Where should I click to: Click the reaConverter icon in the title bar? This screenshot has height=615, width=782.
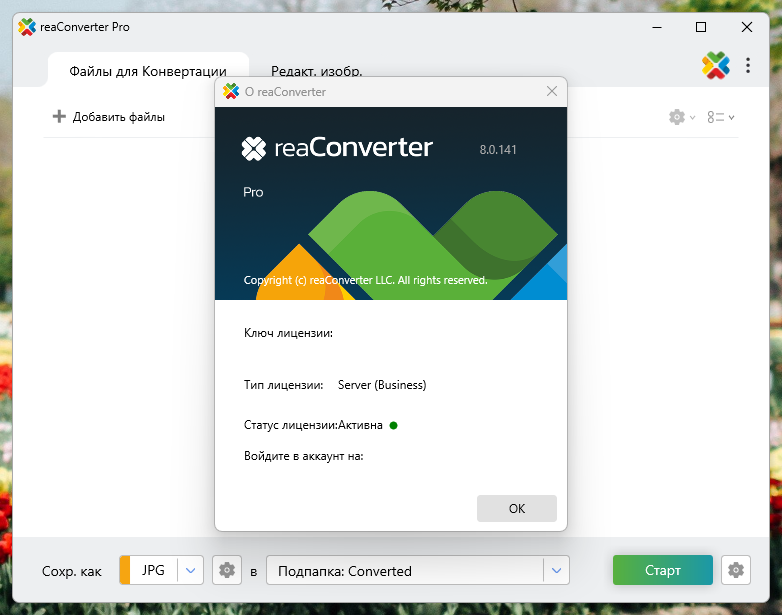pos(27,27)
